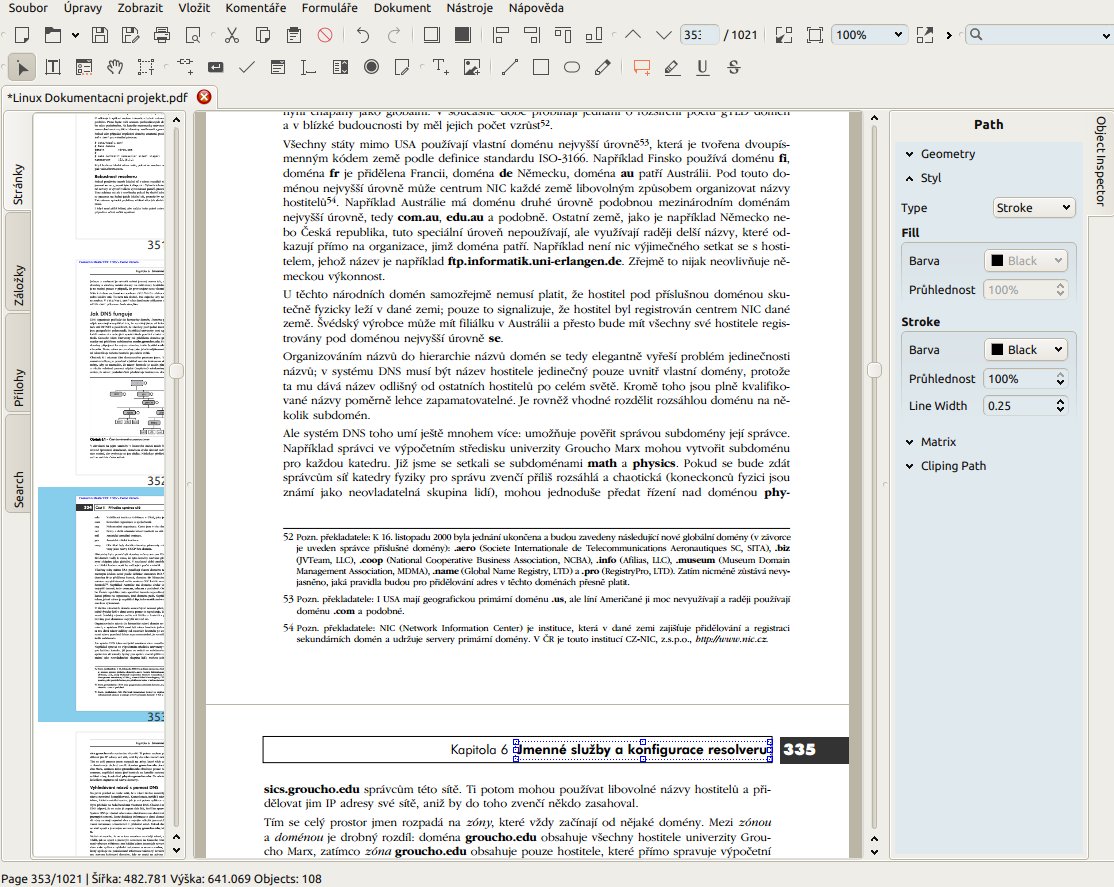The image size is (1114, 887).
Task: Toggle the solid dark page display icon
Action: click(x=463, y=35)
